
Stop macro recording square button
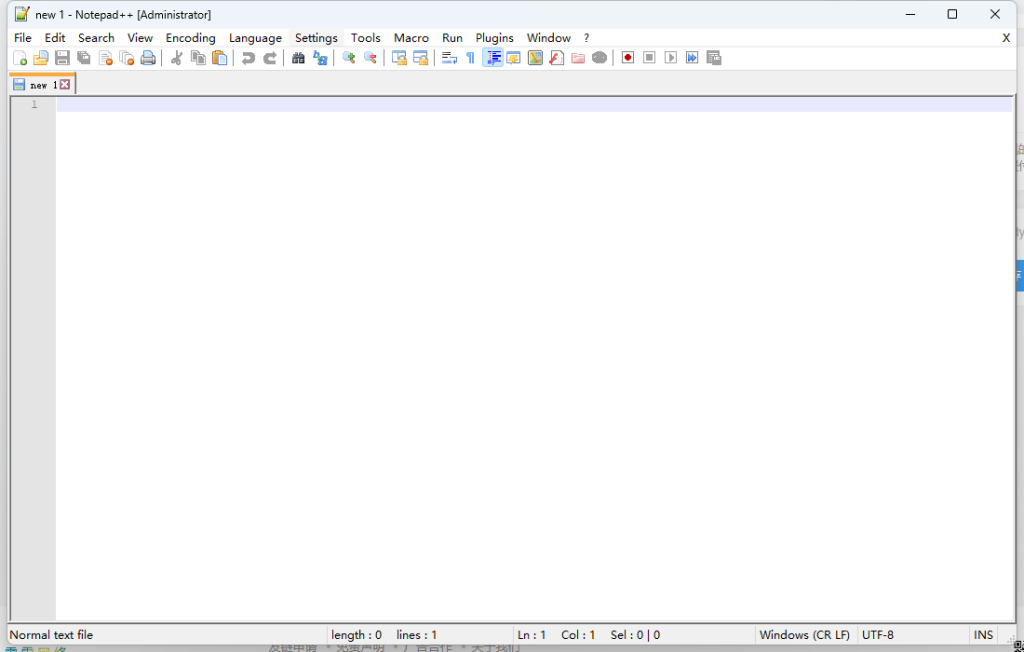tap(649, 58)
